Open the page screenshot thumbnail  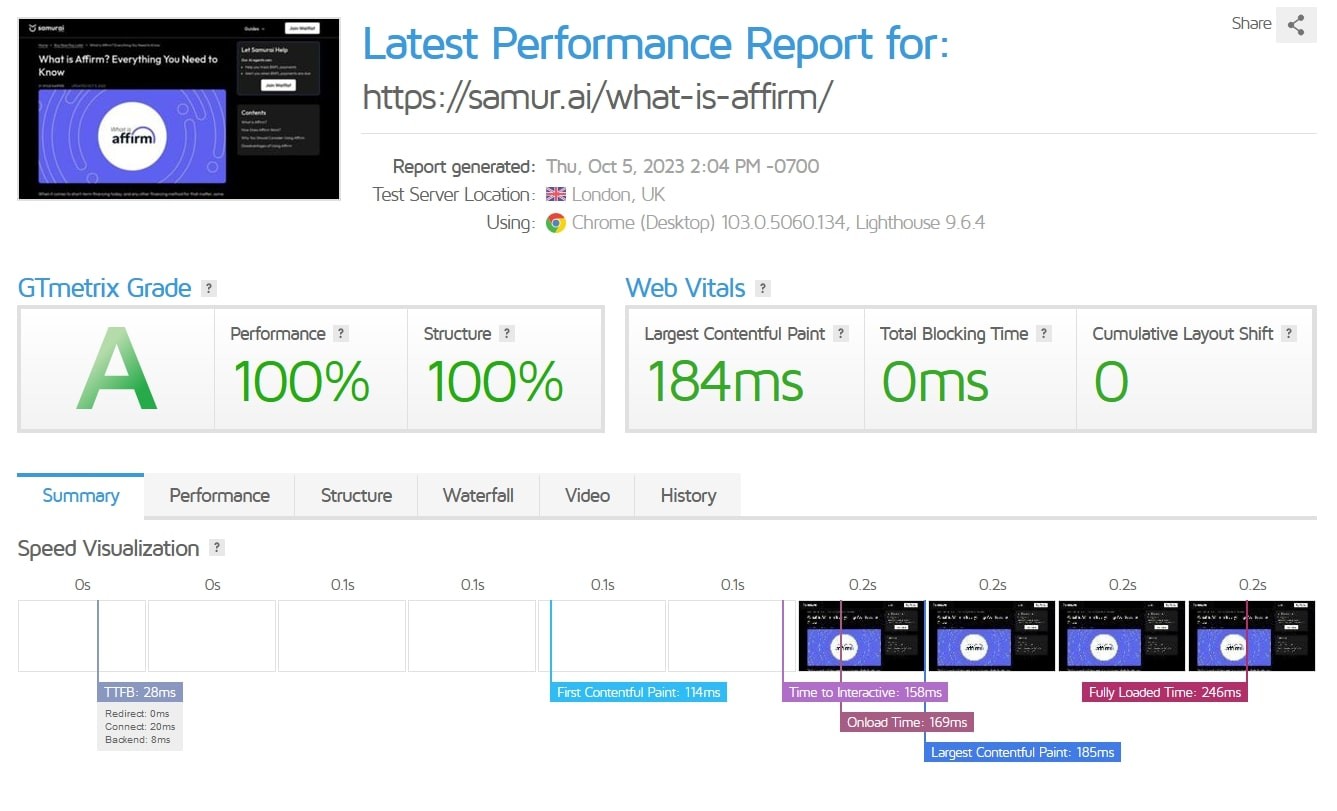(x=179, y=109)
